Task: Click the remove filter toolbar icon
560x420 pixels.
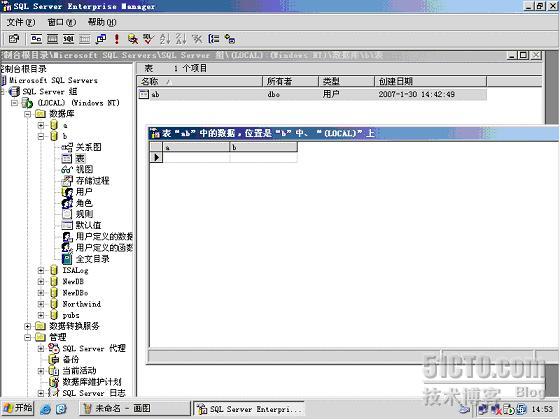Action: 197,39
